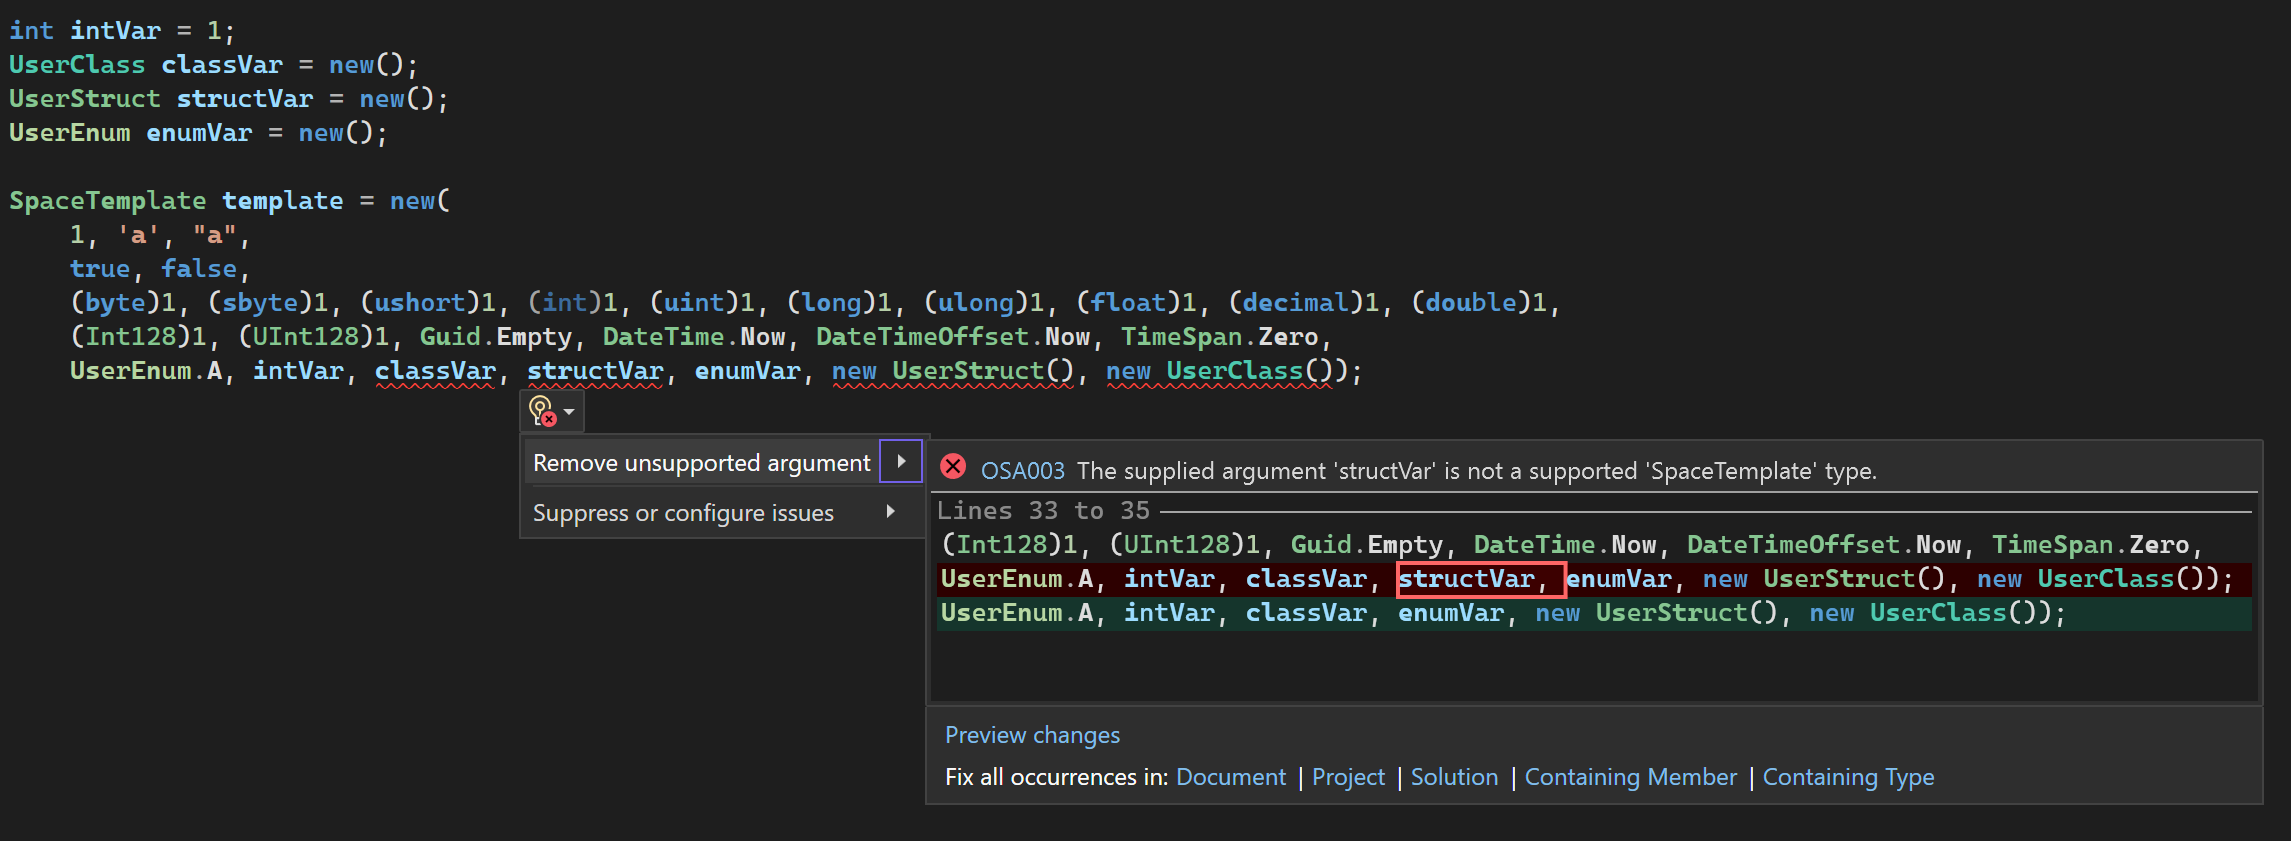Fix all occurrences in Containing Type
This screenshot has width=2291, height=841.
click(1848, 777)
